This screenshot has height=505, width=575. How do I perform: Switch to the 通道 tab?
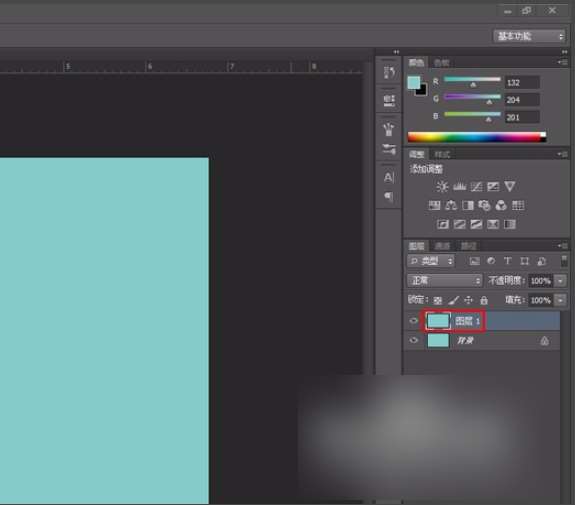[442, 246]
